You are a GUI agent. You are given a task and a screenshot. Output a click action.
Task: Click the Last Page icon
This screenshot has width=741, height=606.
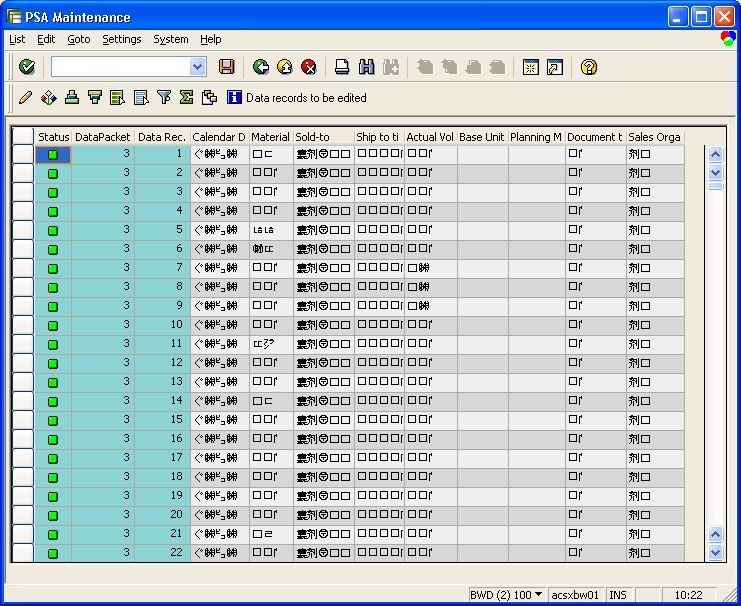(497, 67)
